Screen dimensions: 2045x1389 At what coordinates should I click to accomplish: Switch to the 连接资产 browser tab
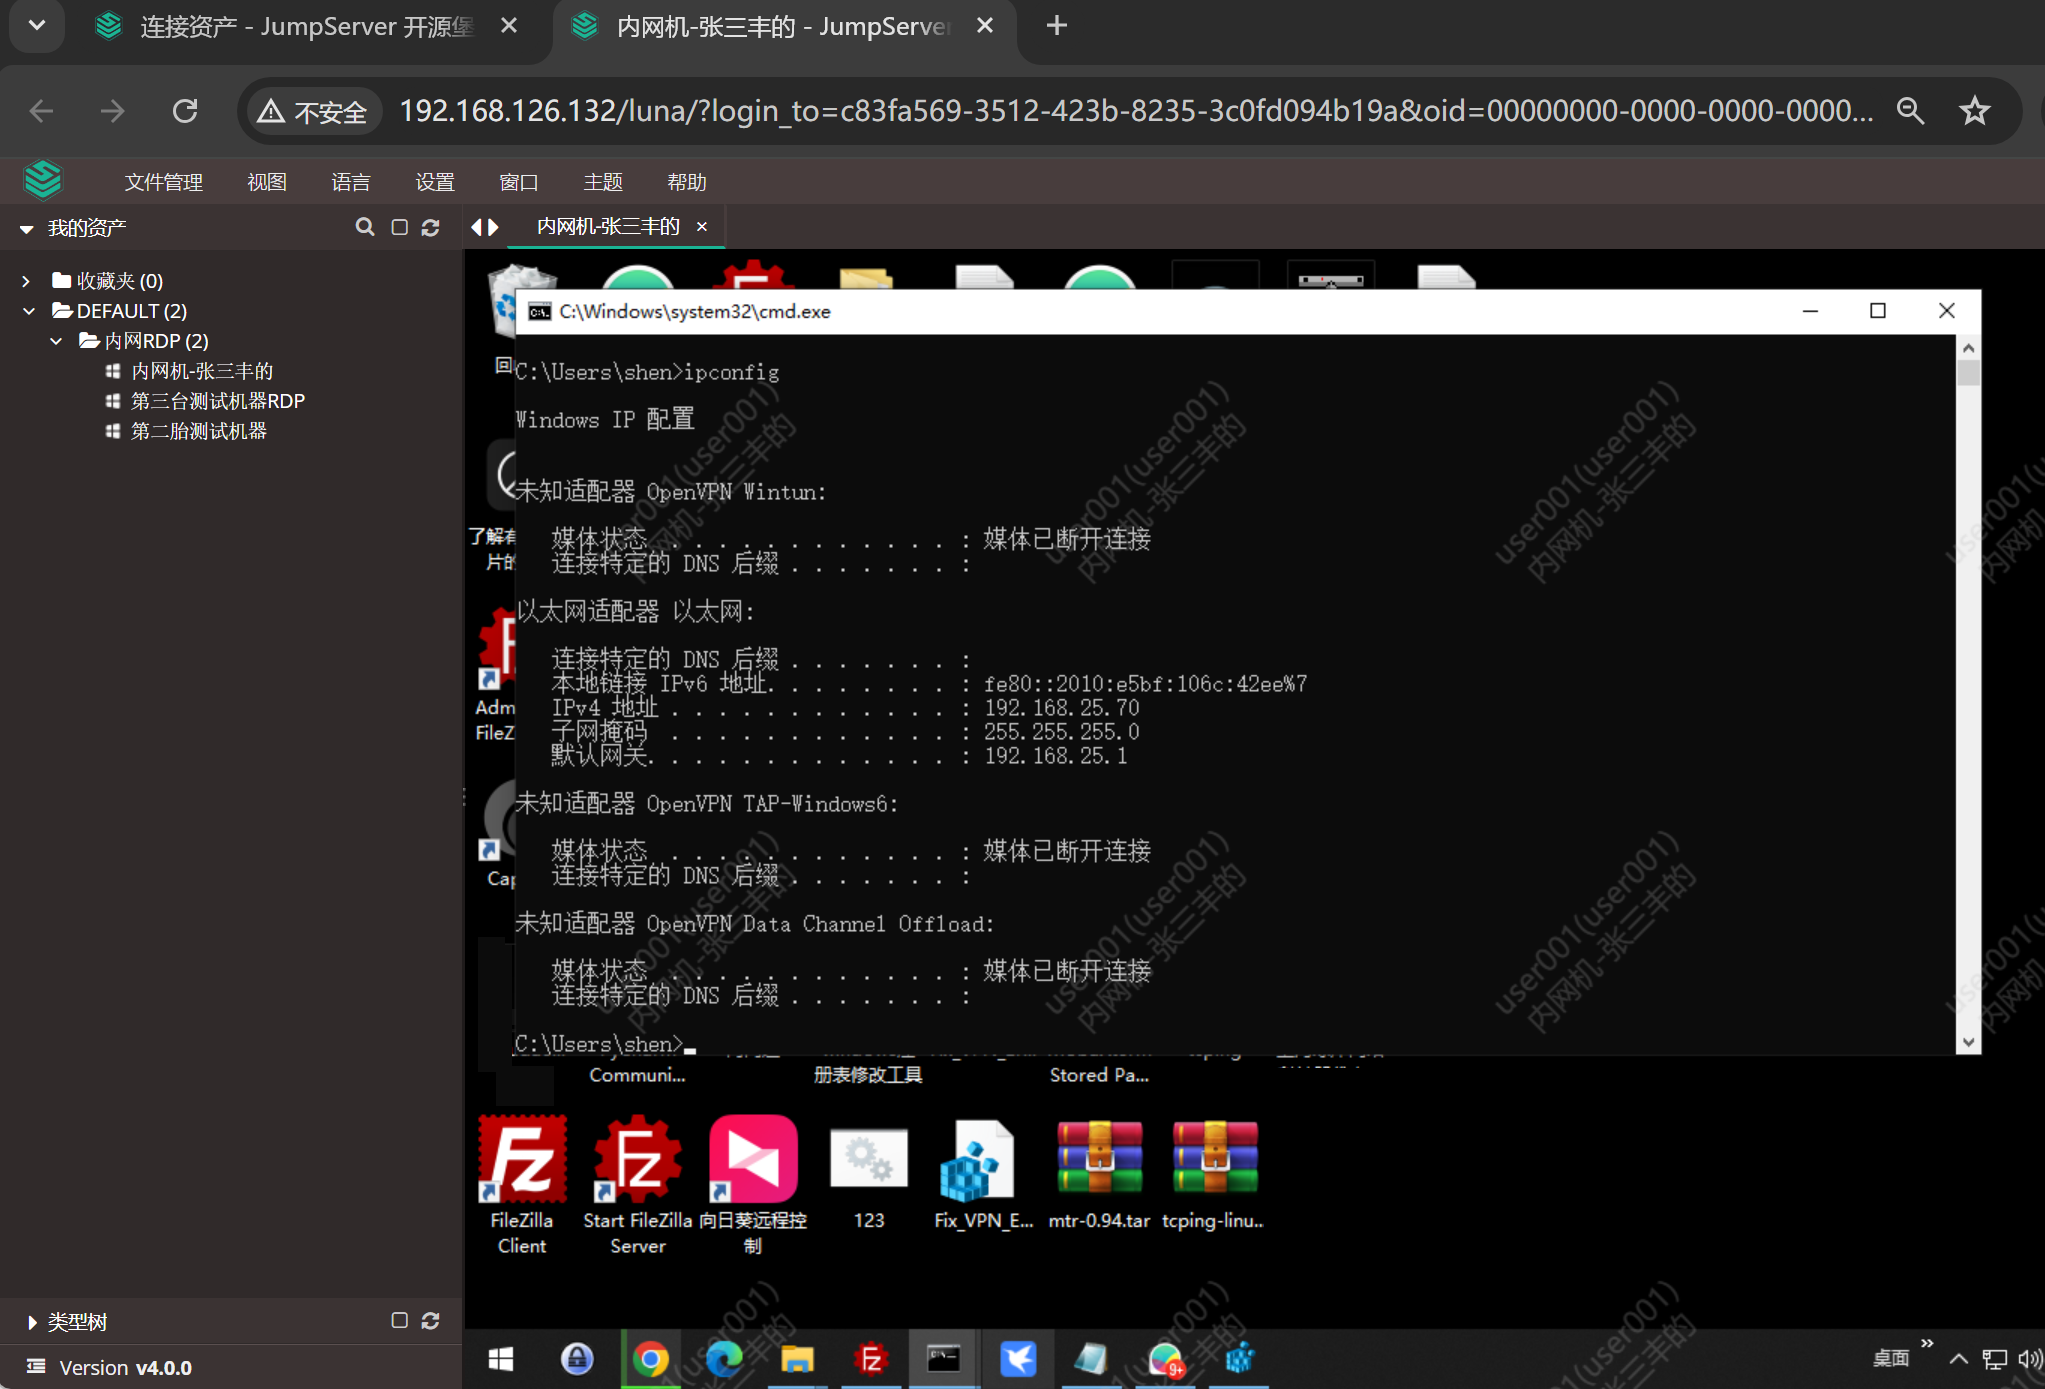tap(300, 26)
